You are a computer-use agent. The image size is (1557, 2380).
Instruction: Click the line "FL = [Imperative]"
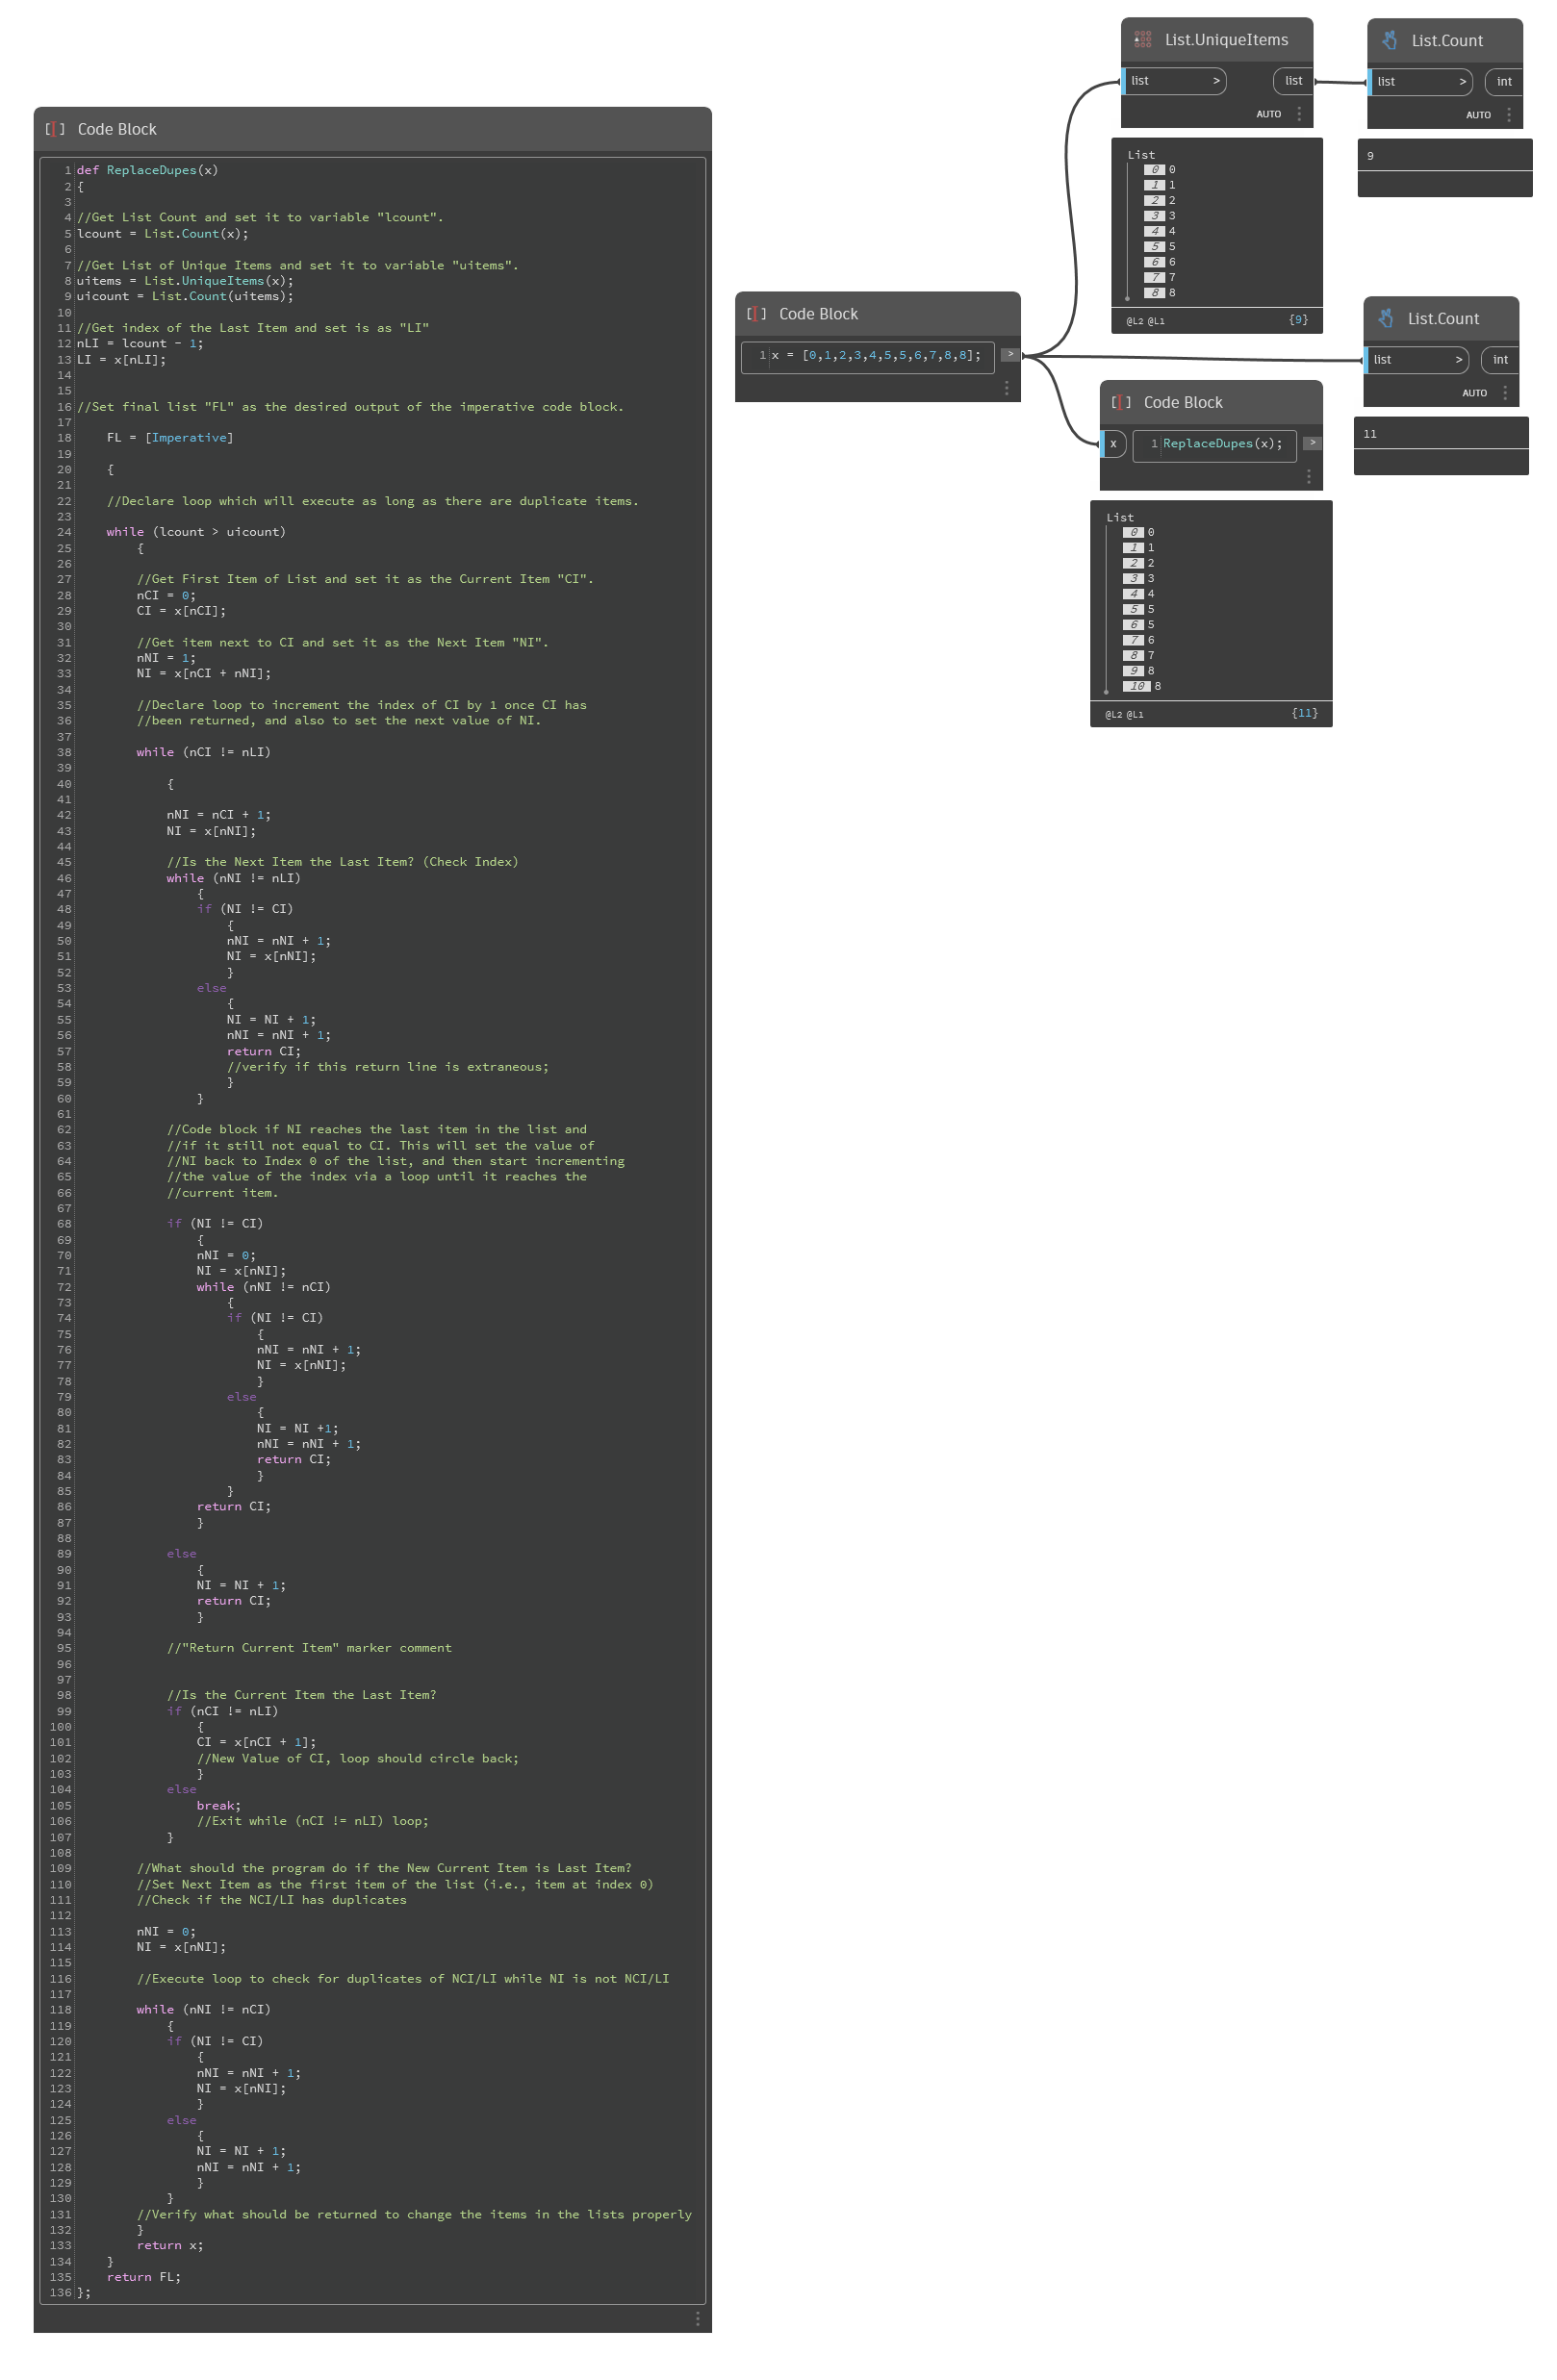coord(170,438)
